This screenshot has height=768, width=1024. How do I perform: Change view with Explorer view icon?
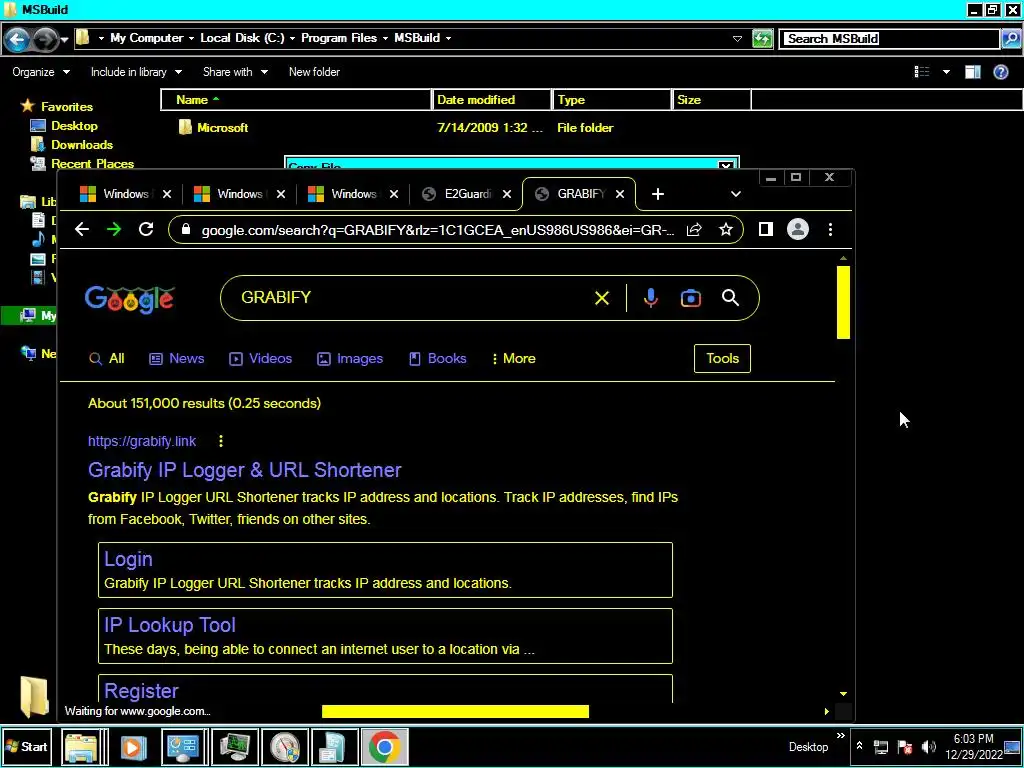click(922, 72)
